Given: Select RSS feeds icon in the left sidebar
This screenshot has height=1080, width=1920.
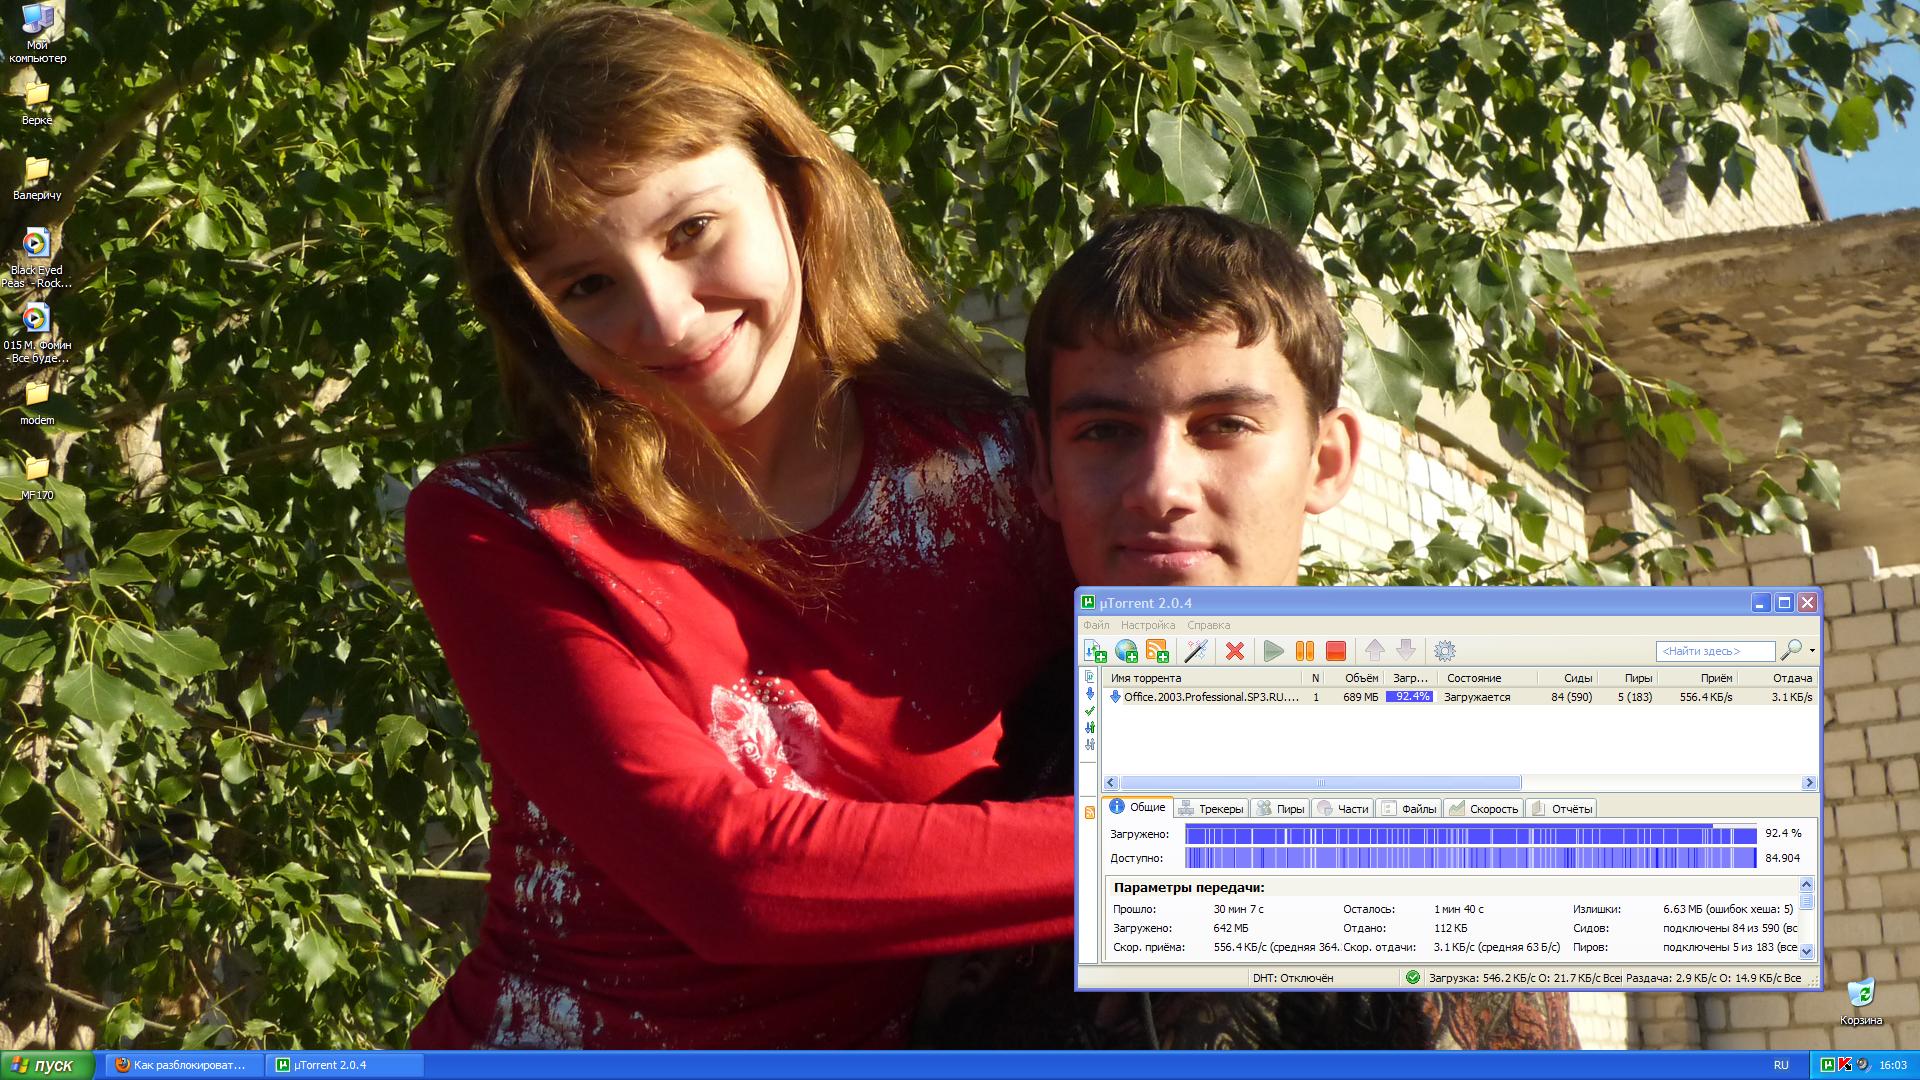Looking at the screenshot, I should tap(1090, 812).
